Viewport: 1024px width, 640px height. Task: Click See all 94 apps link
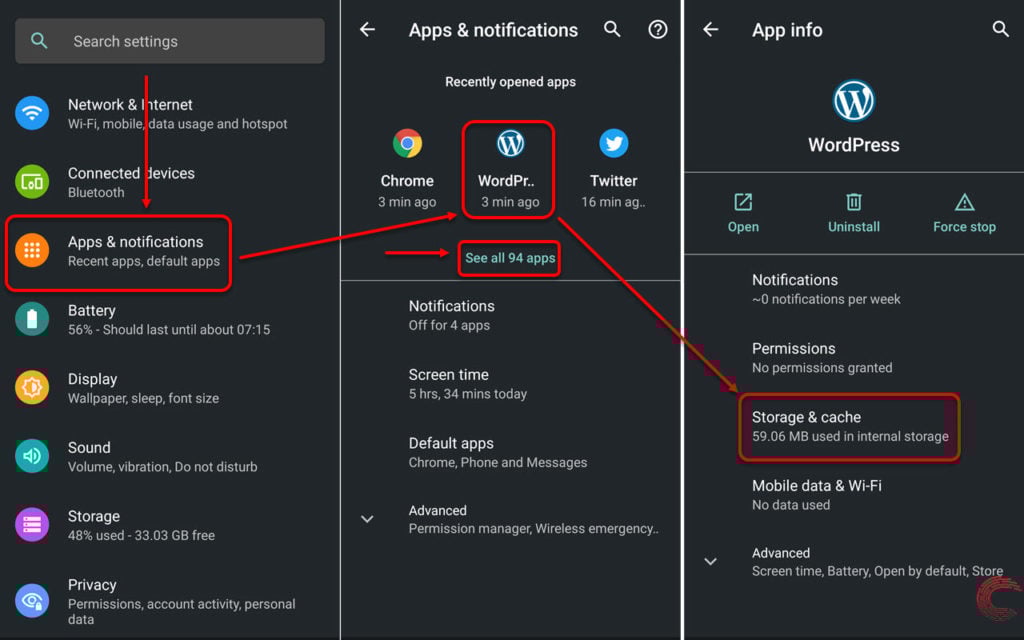[510, 258]
